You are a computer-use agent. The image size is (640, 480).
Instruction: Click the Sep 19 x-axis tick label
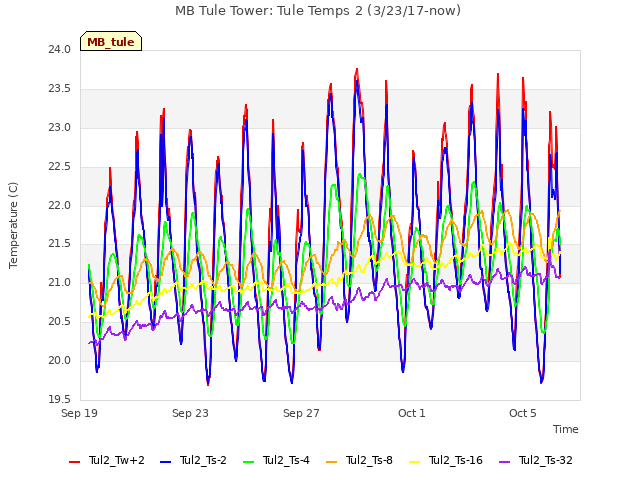80,413
